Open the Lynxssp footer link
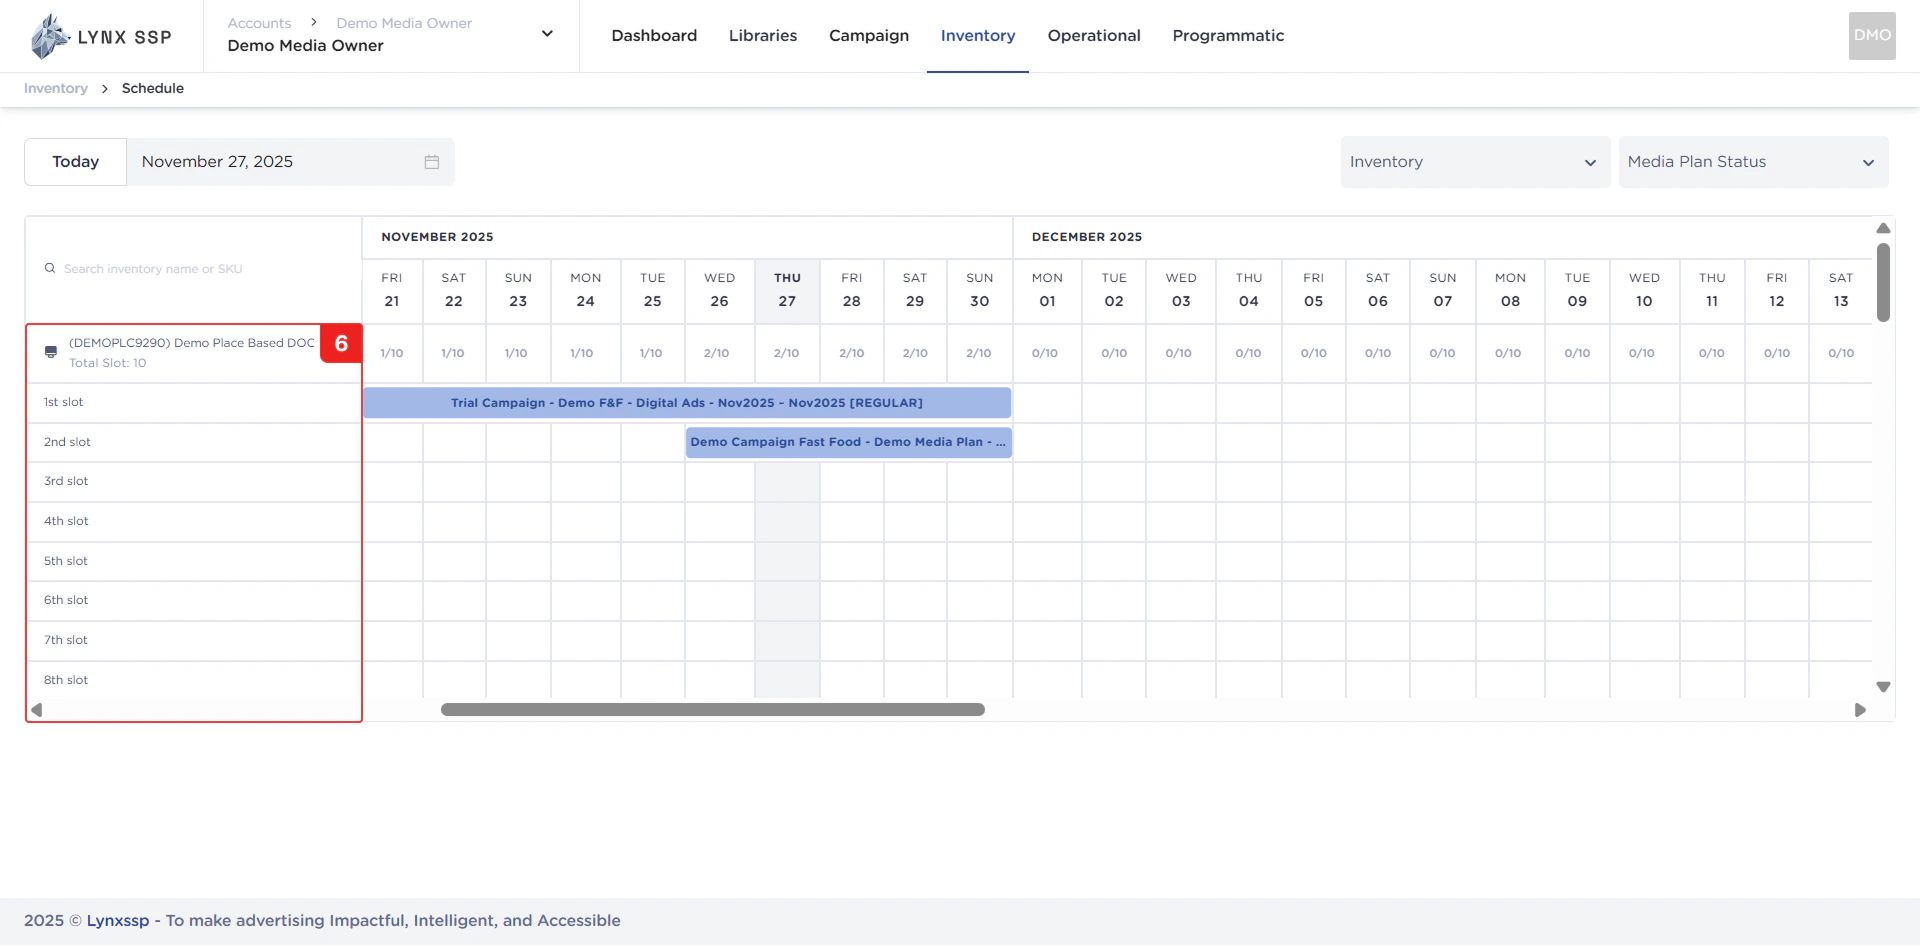1920x948 pixels. click(118, 921)
